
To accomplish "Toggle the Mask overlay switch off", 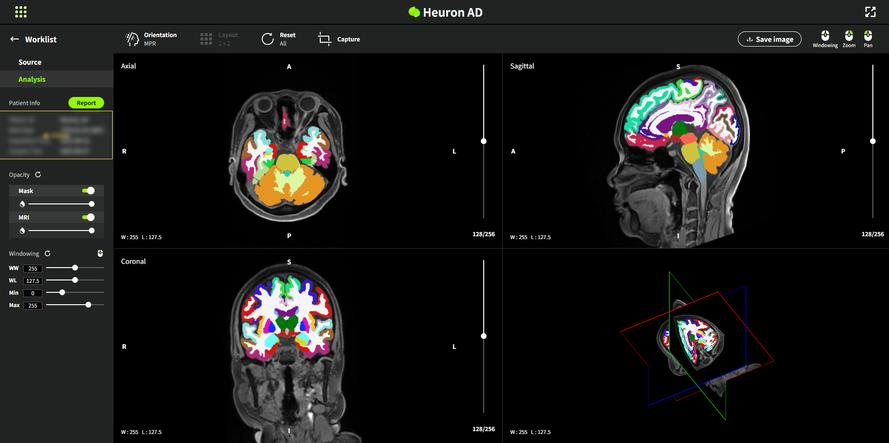I will pyautogui.click(x=89, y=189).
